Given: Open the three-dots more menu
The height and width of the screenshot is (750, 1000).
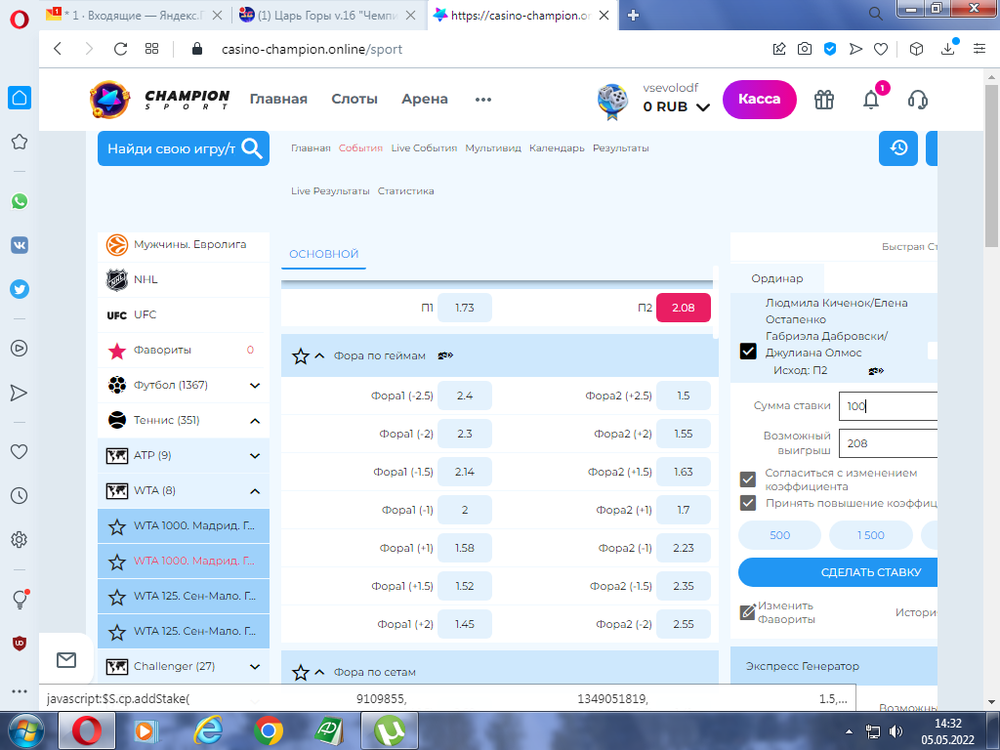Looking at the screenshot, I should 483,99.
